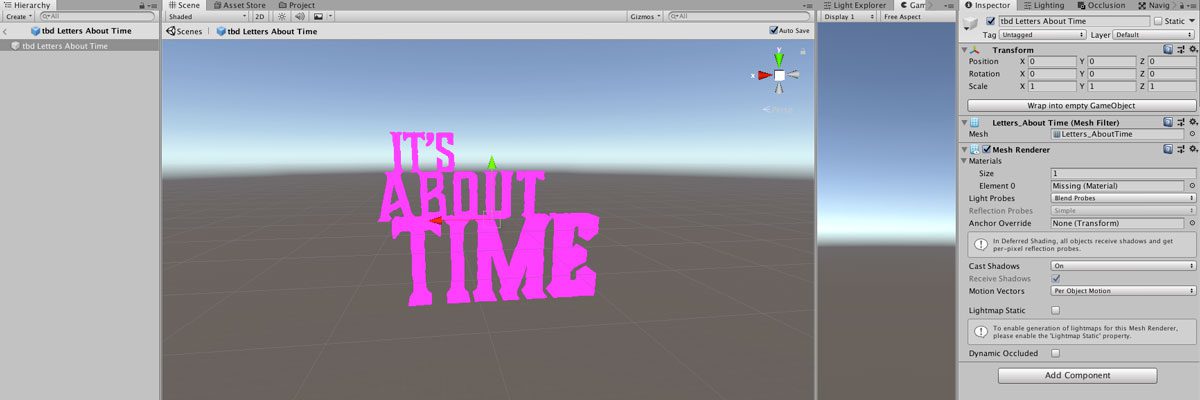Screen dimensions: 1200x400
Task: Switch to the Navigation tab
Action: 1153,5
